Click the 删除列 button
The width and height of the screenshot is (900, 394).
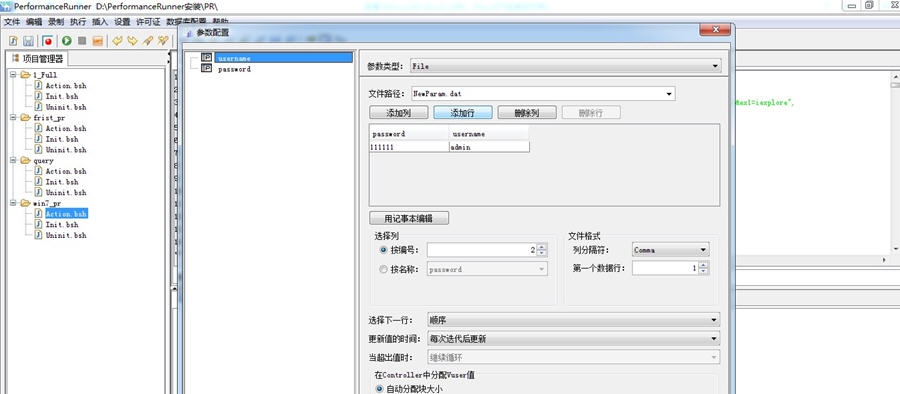527,113
